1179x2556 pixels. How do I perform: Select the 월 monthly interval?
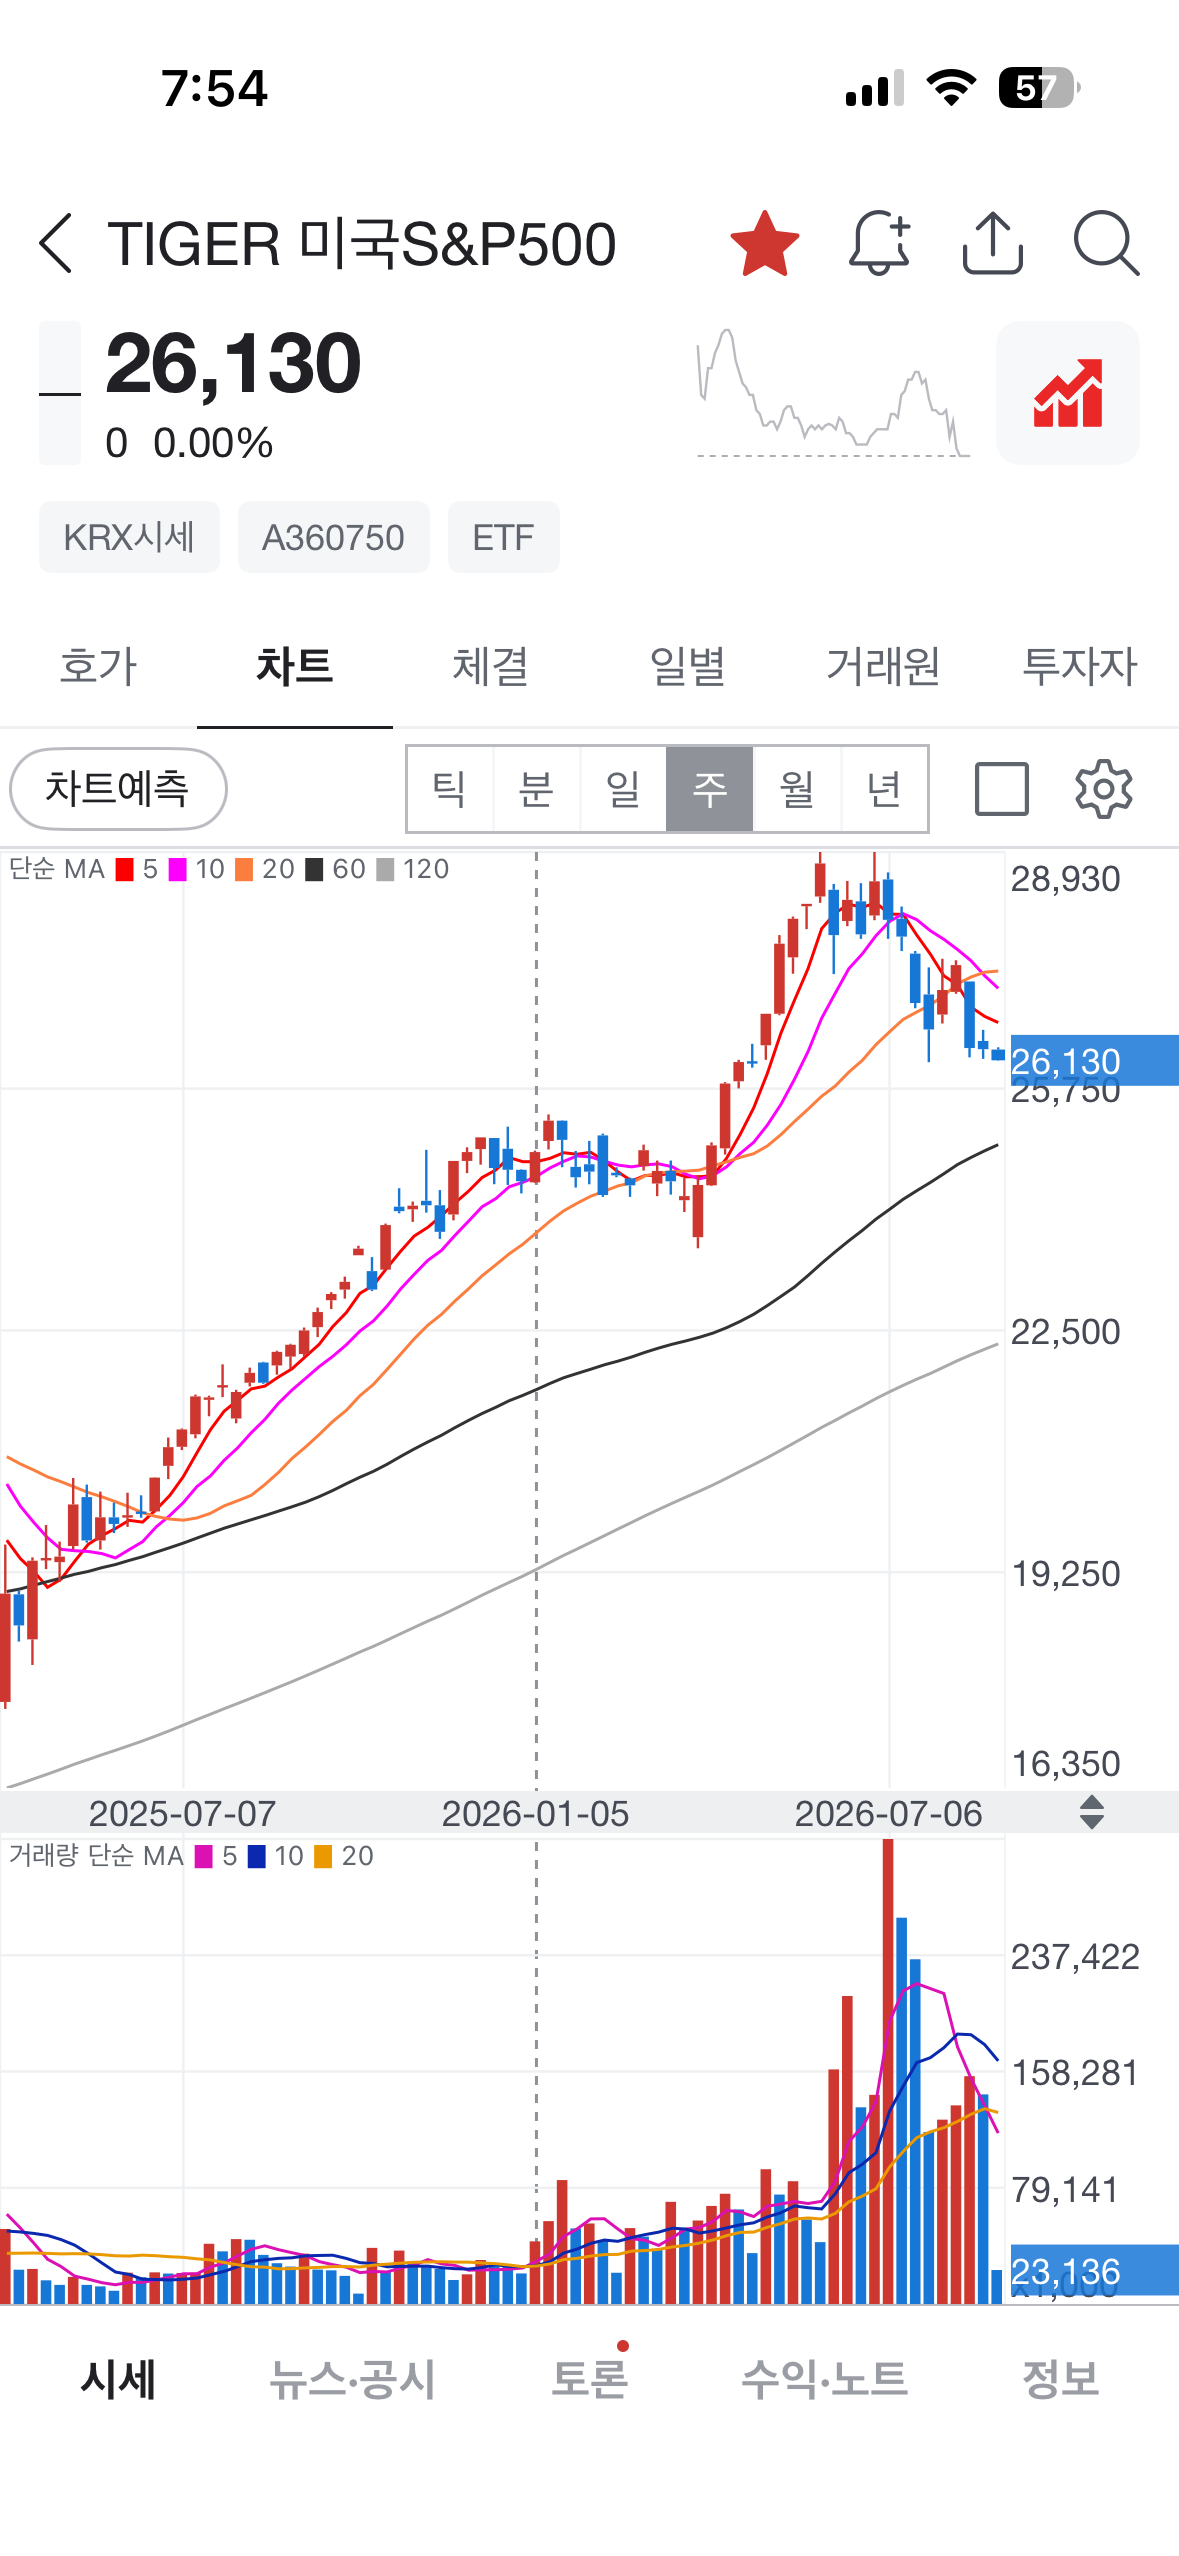[x=797, y=789]
